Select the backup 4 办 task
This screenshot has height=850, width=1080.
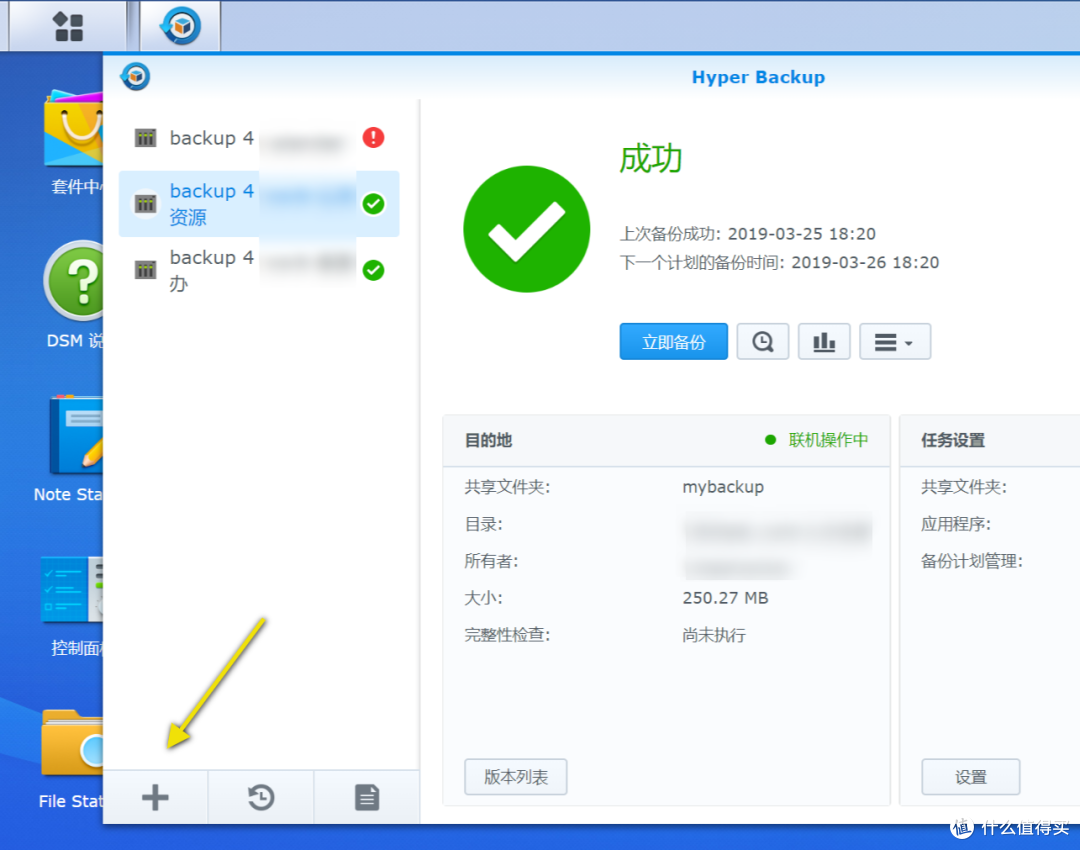pyautogui.click(x=259, y=270)
